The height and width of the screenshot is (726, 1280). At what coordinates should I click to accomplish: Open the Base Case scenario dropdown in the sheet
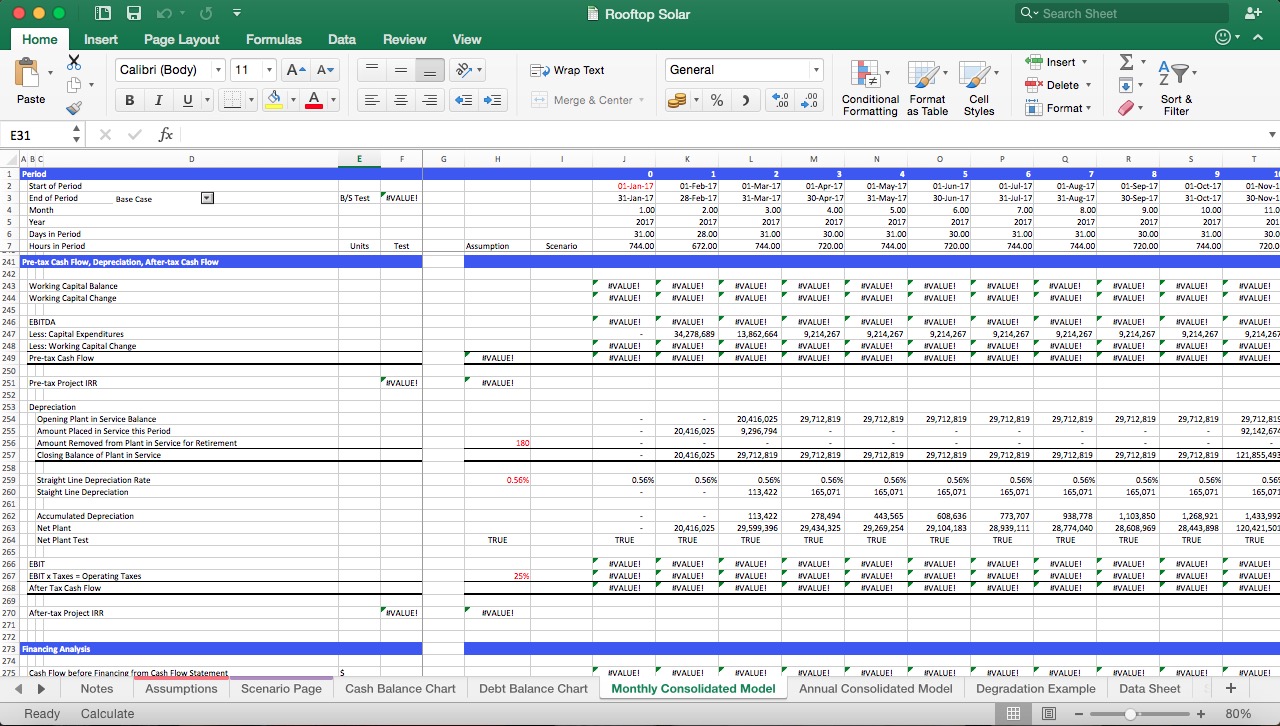pos(207,197)
